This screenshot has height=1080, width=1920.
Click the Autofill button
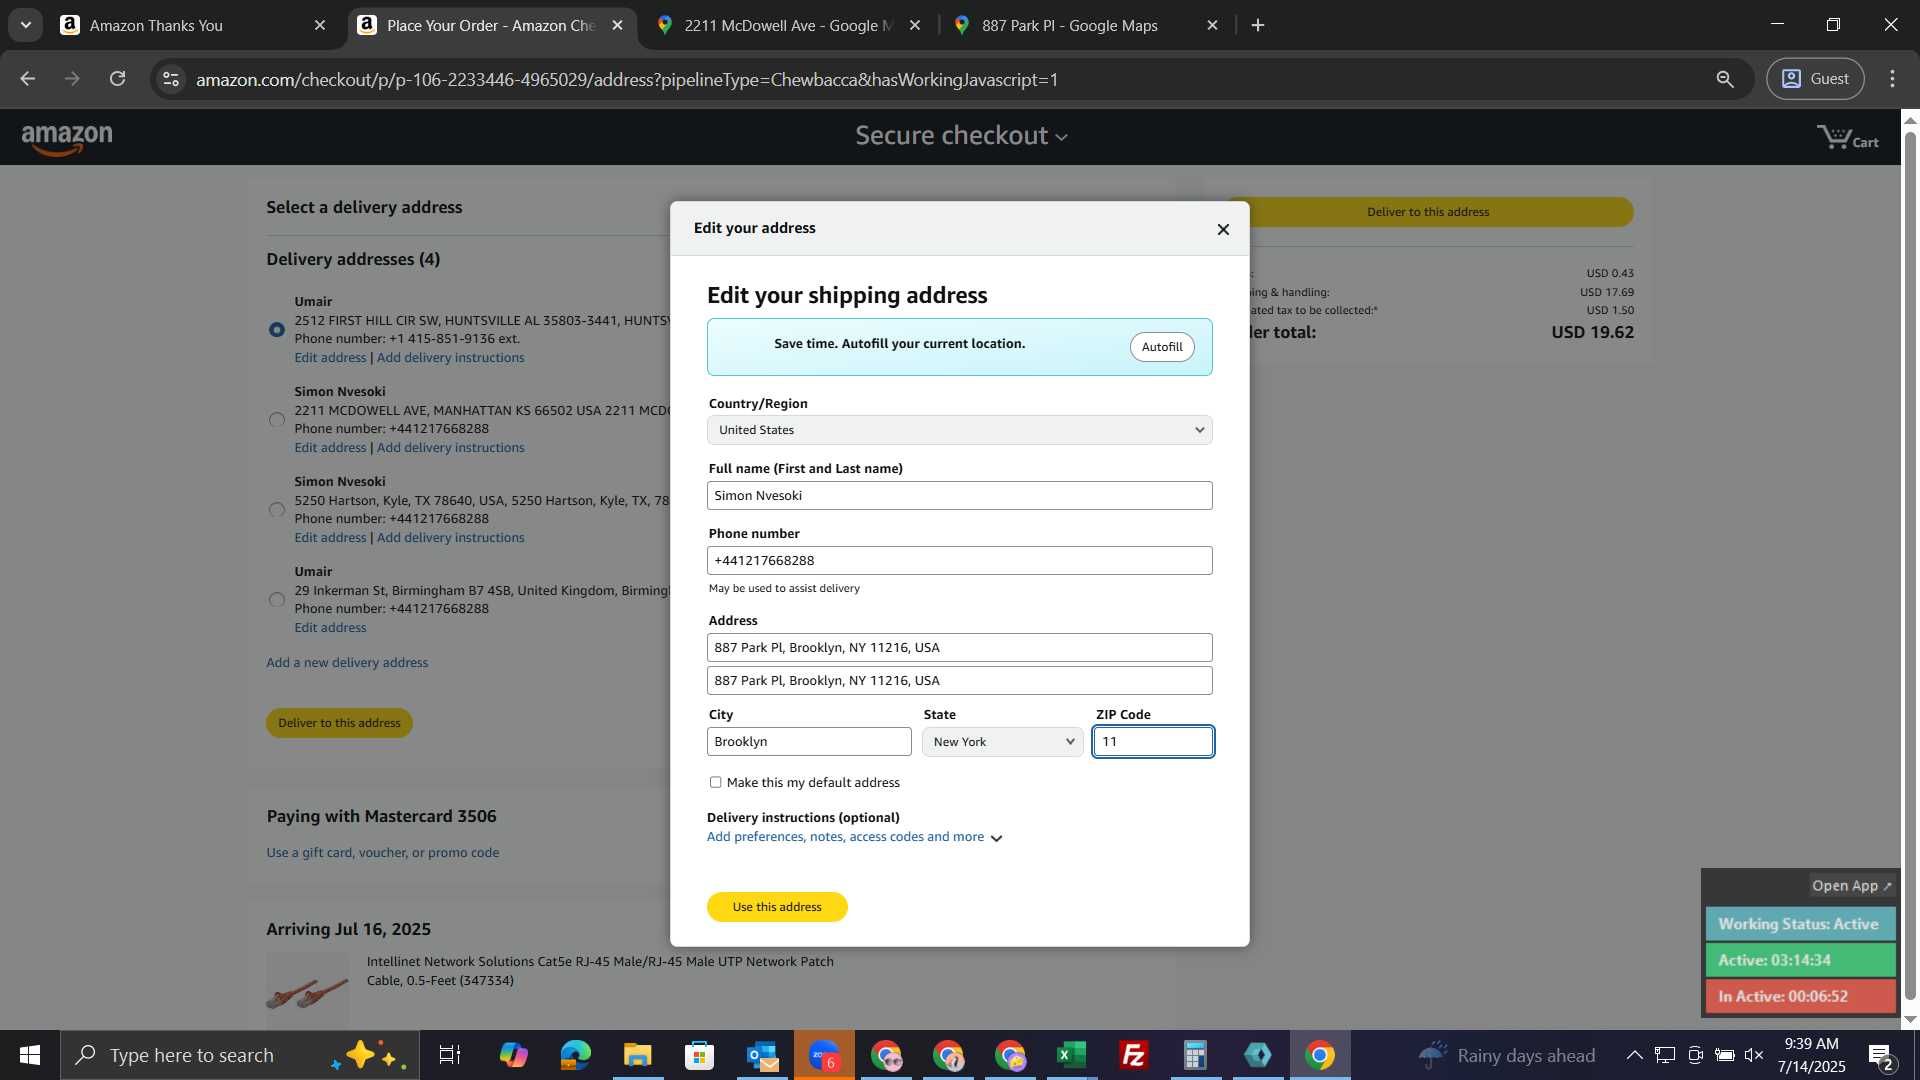pos(1162,347)
